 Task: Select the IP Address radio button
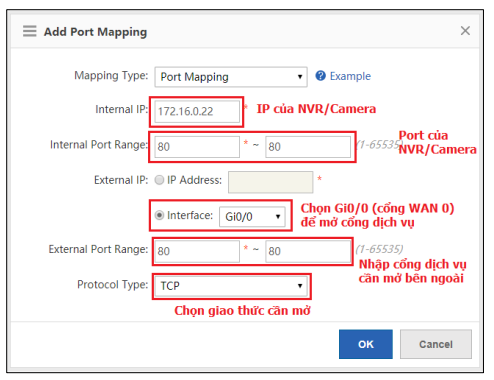coord(159,180)
